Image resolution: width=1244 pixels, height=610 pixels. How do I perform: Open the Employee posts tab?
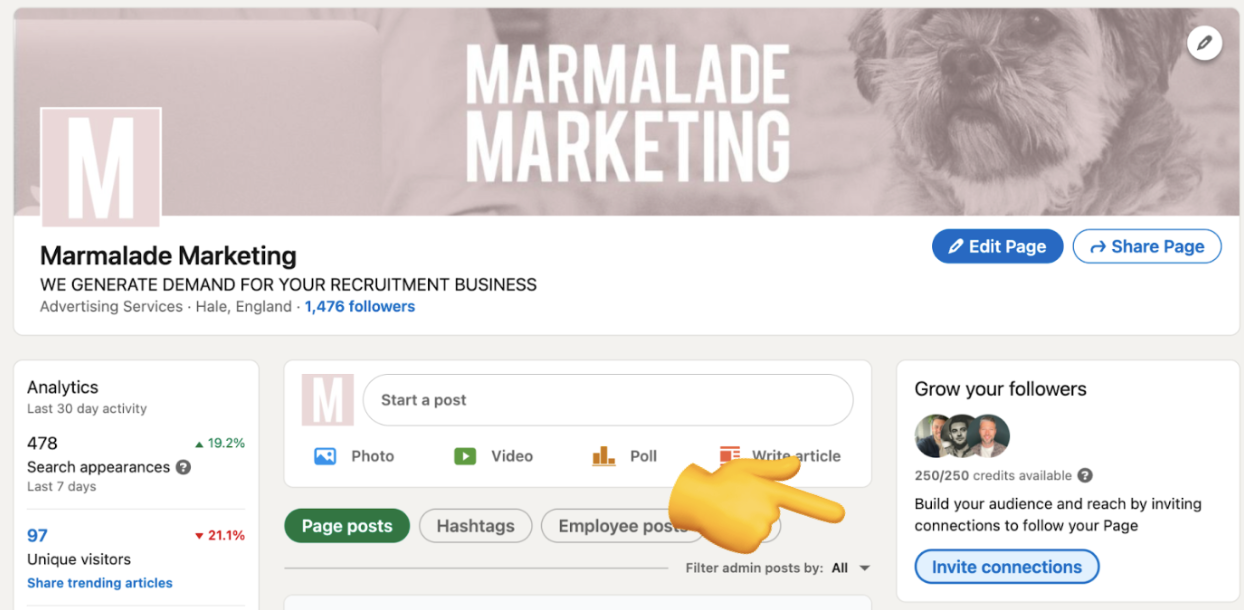coord(620,526)
